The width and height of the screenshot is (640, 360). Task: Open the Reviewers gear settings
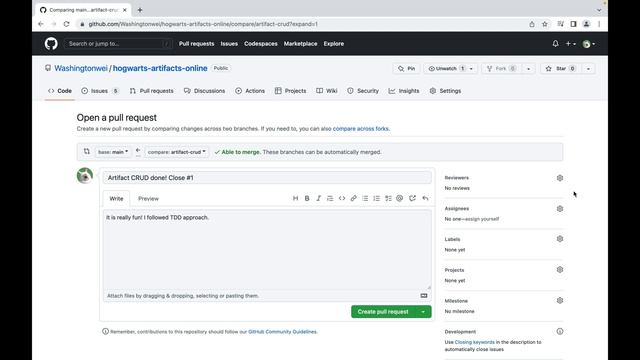pyautogui.click(x=560, y=178)
